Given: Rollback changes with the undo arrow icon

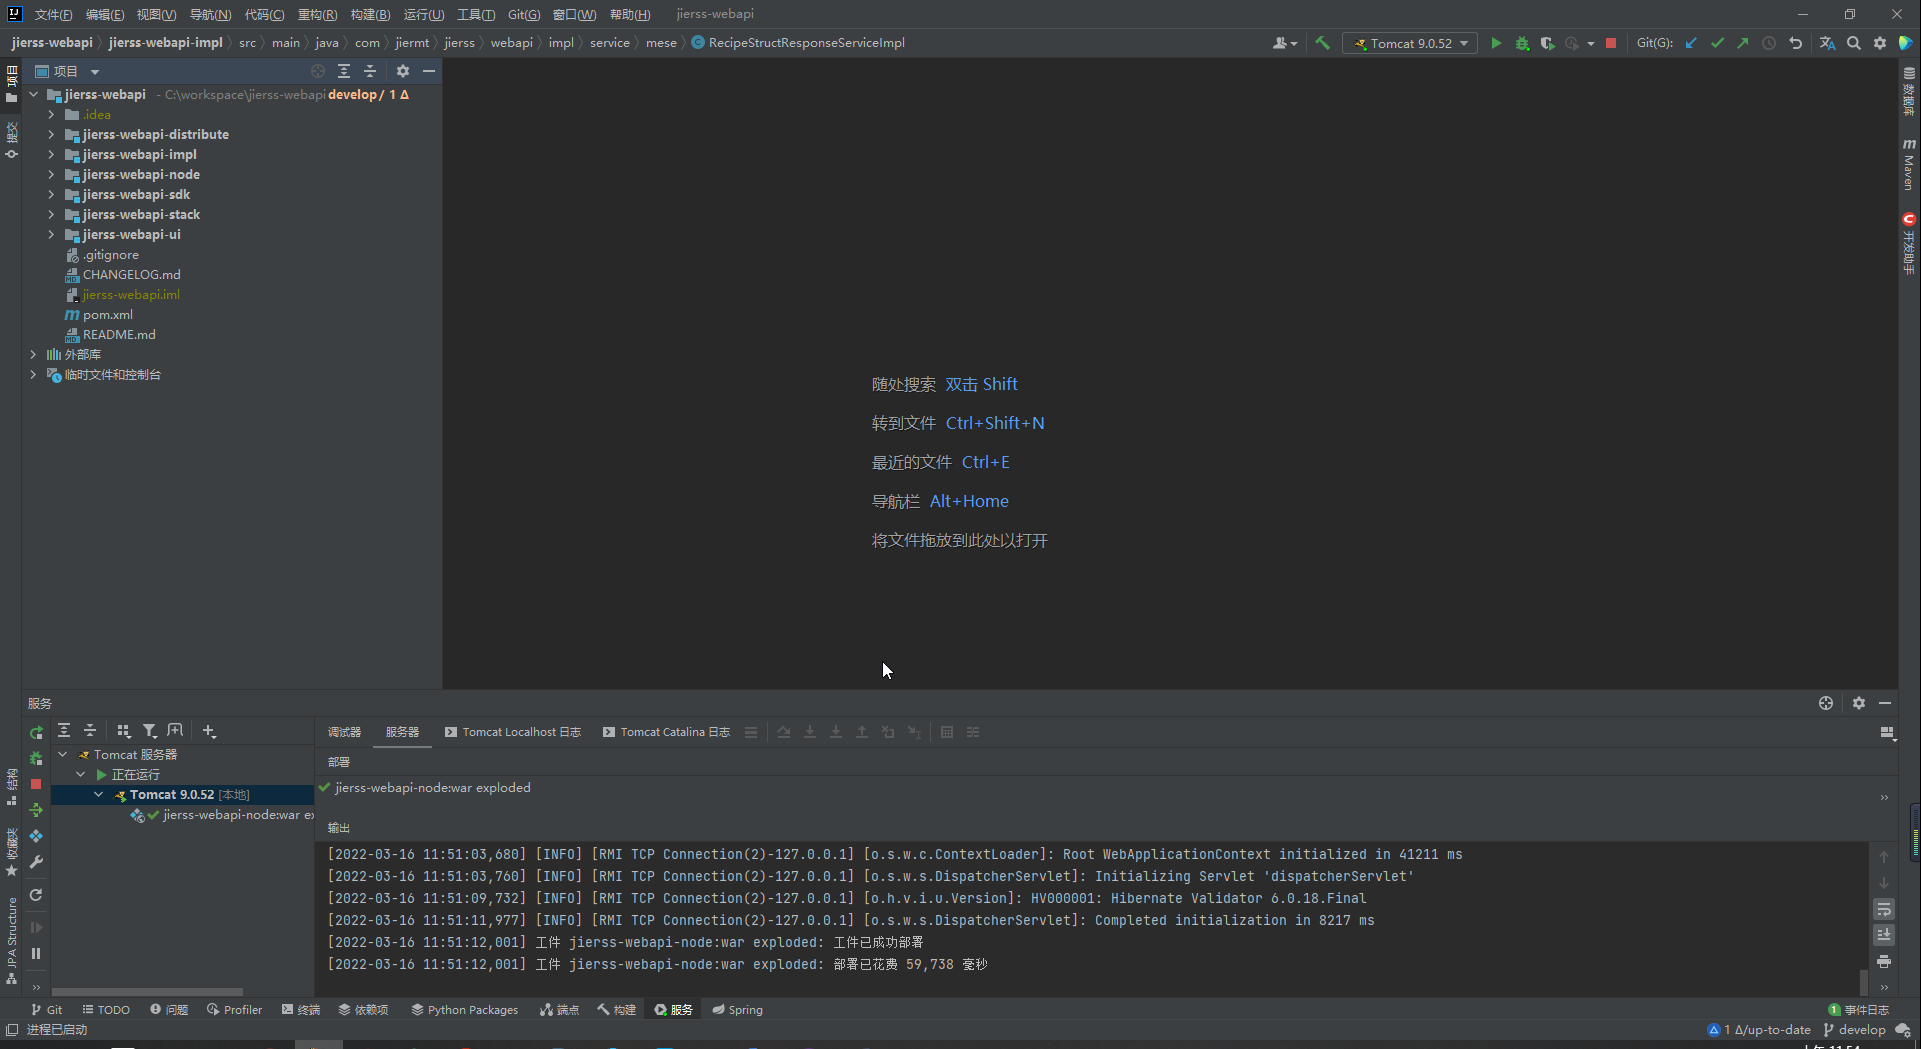Looking at the screenshot, I should pos(1796,43).
